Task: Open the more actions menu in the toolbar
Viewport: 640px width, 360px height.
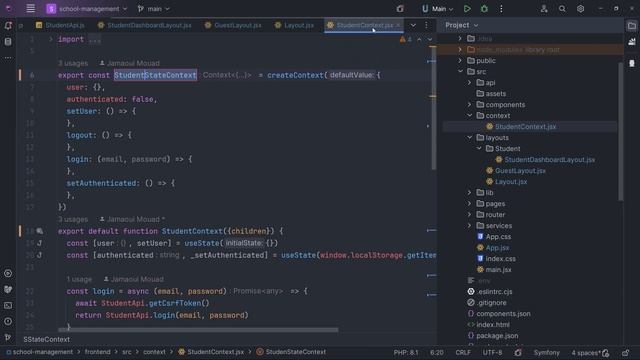Action: [x=501, y=9]
